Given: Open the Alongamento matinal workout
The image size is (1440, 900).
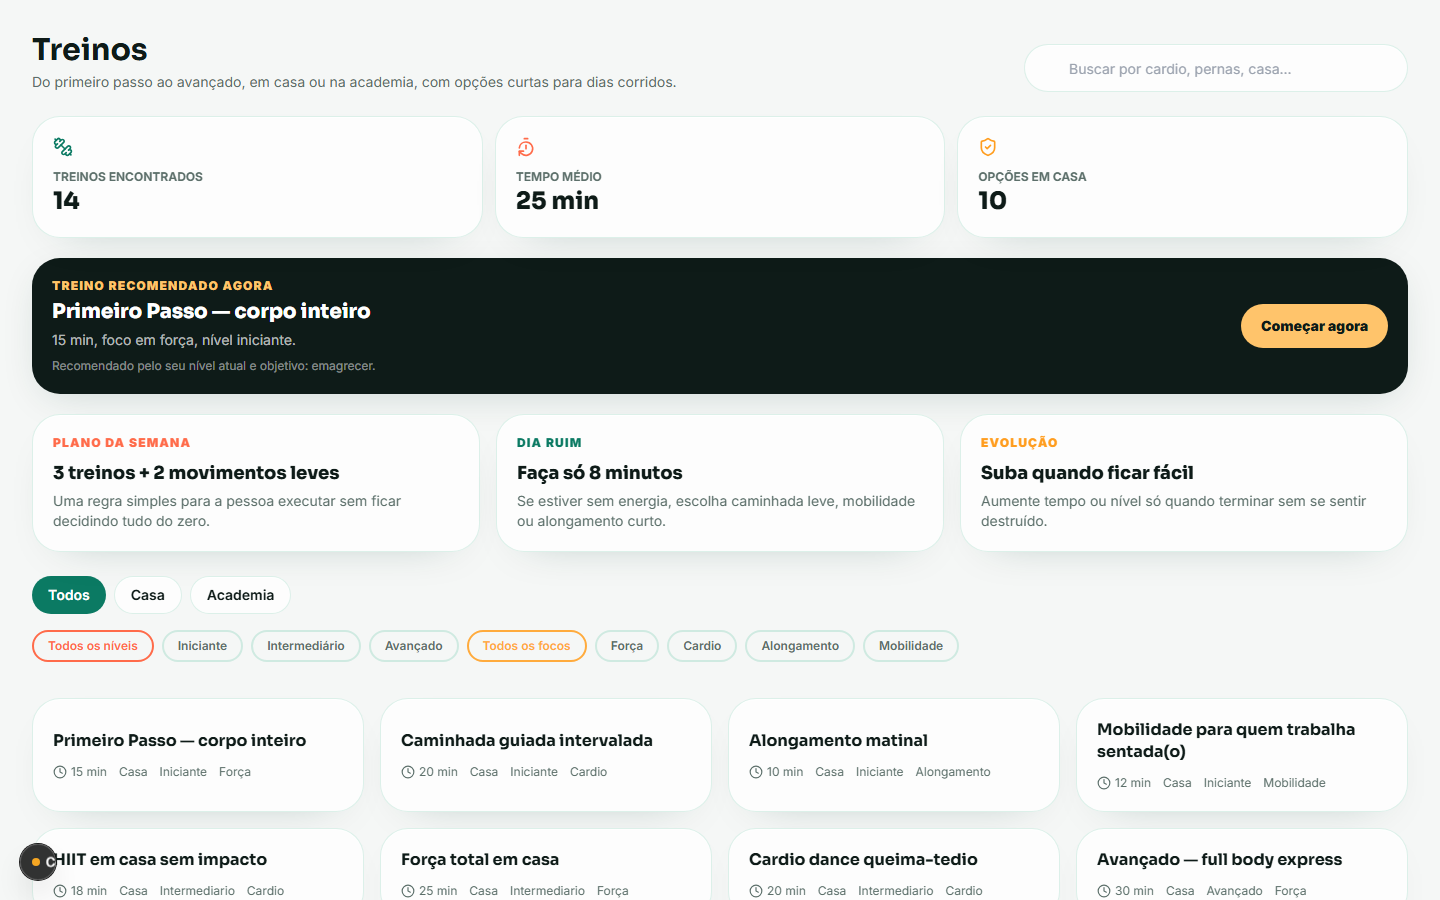Looking at the screenshot, I should 894,755.
